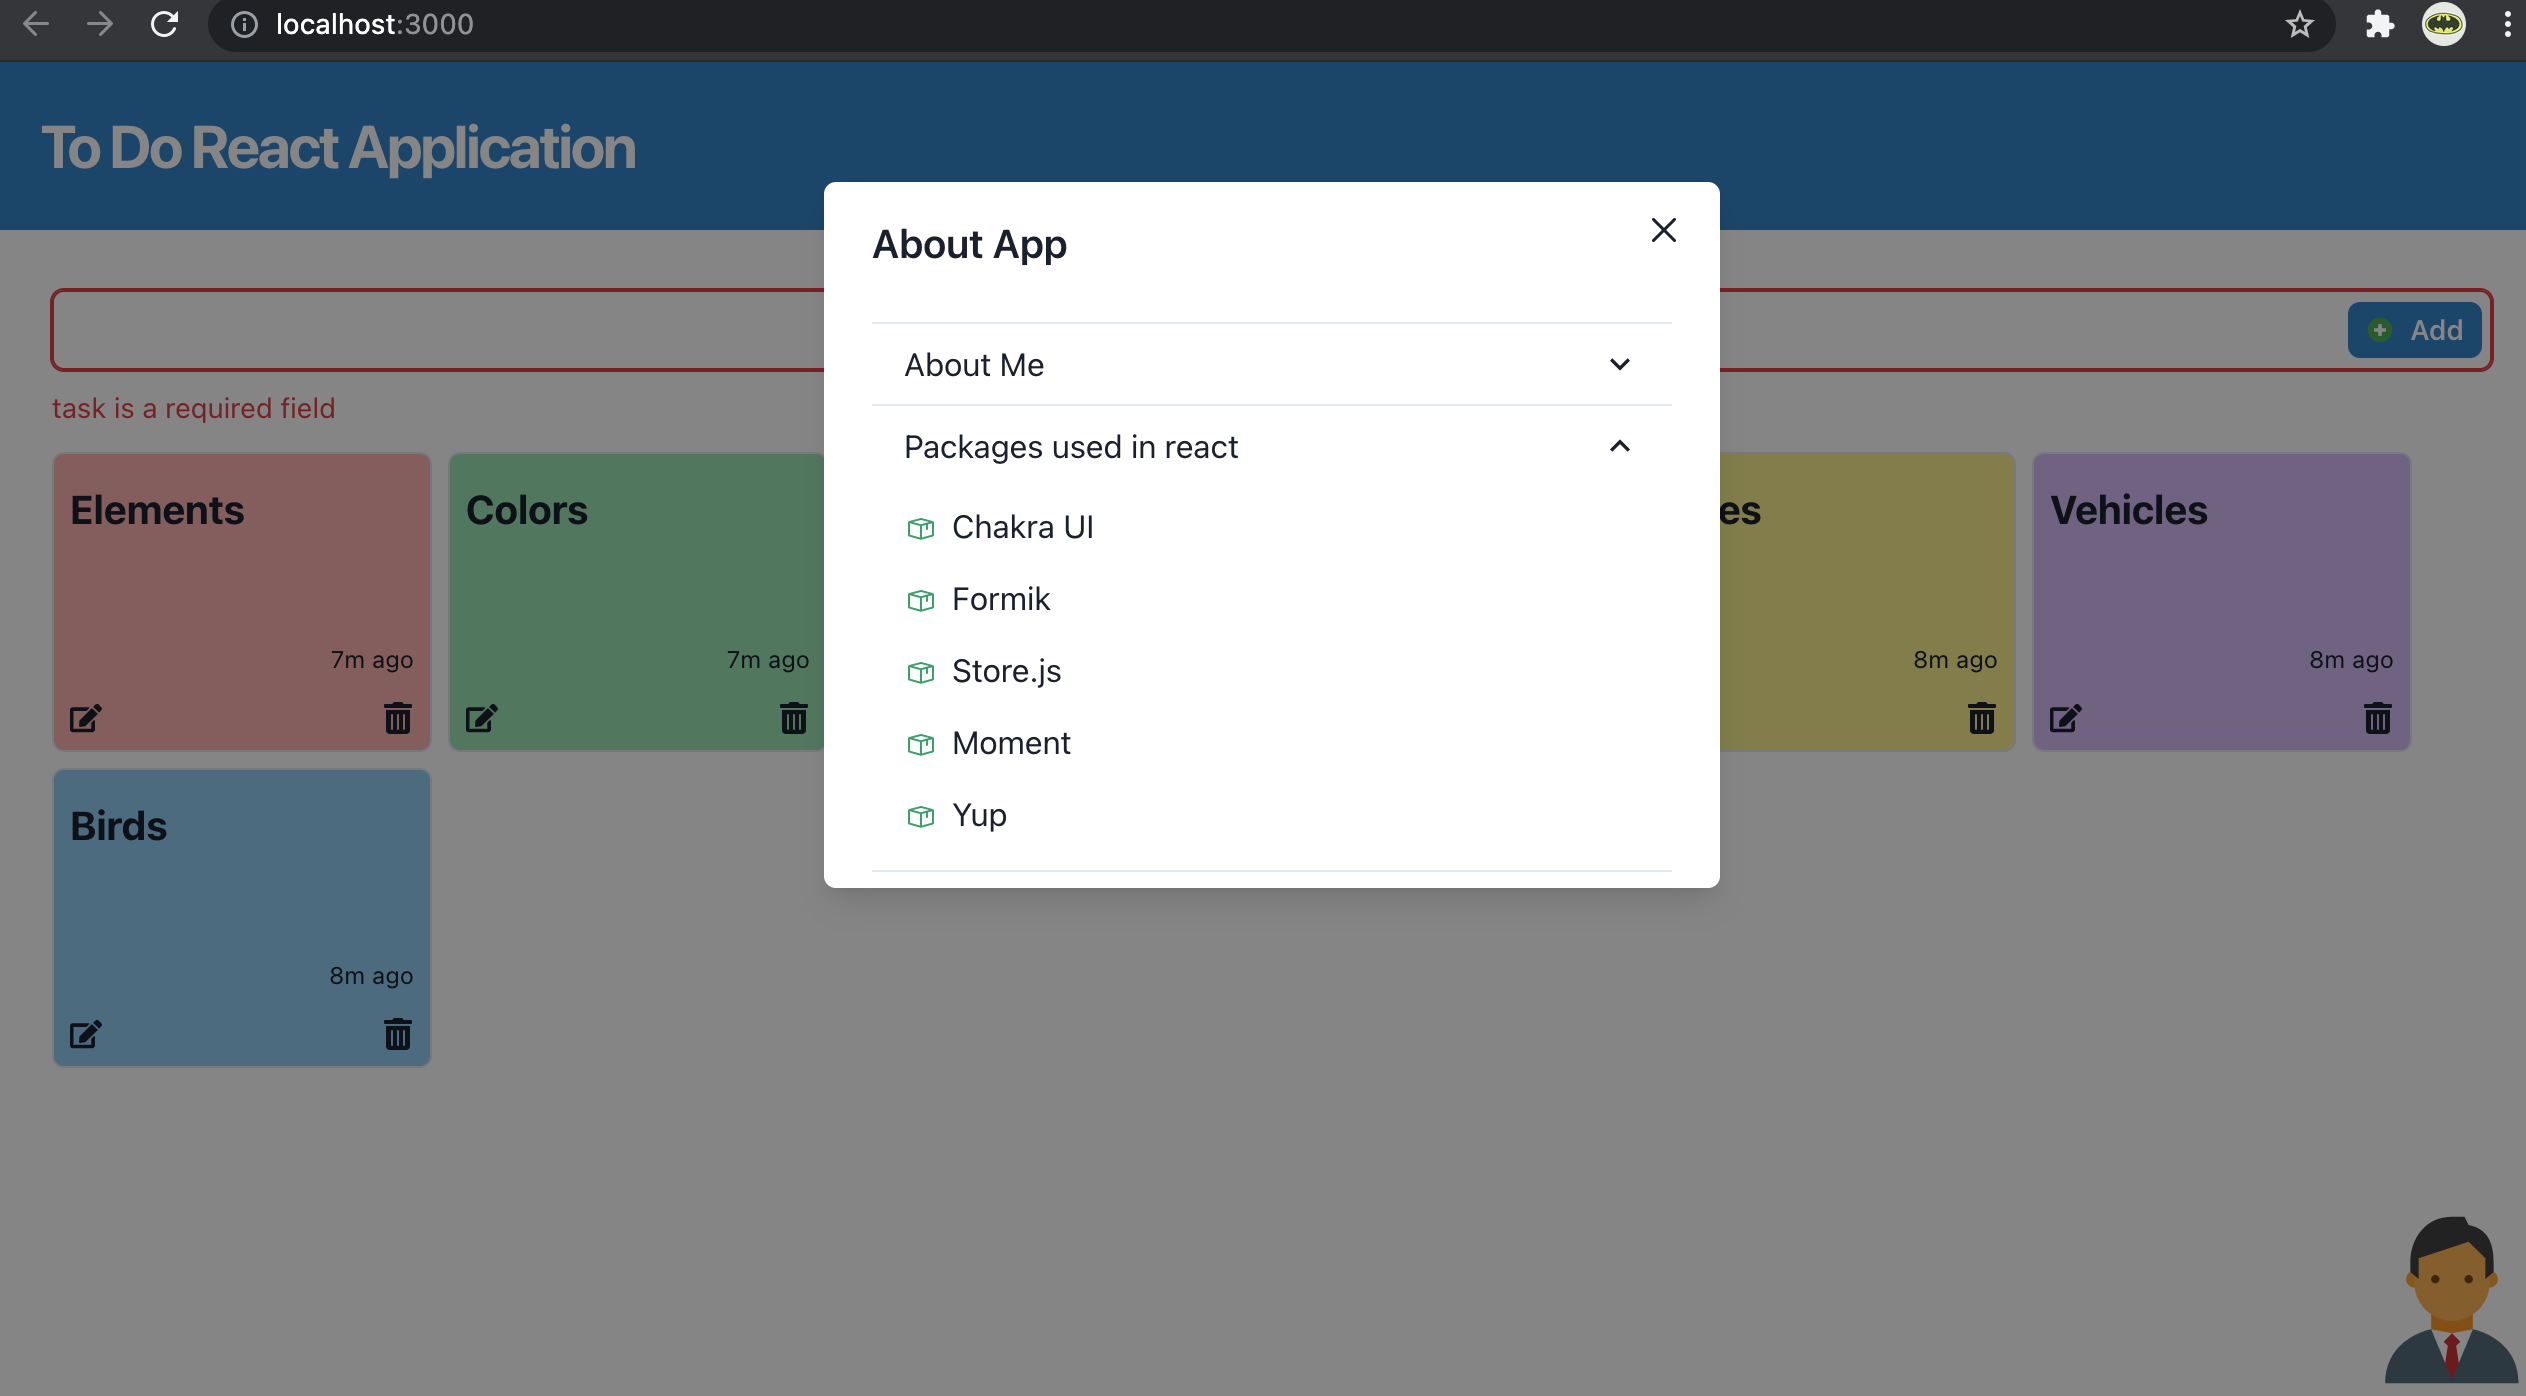Click the edit icon on Elements card

(85, 718)
